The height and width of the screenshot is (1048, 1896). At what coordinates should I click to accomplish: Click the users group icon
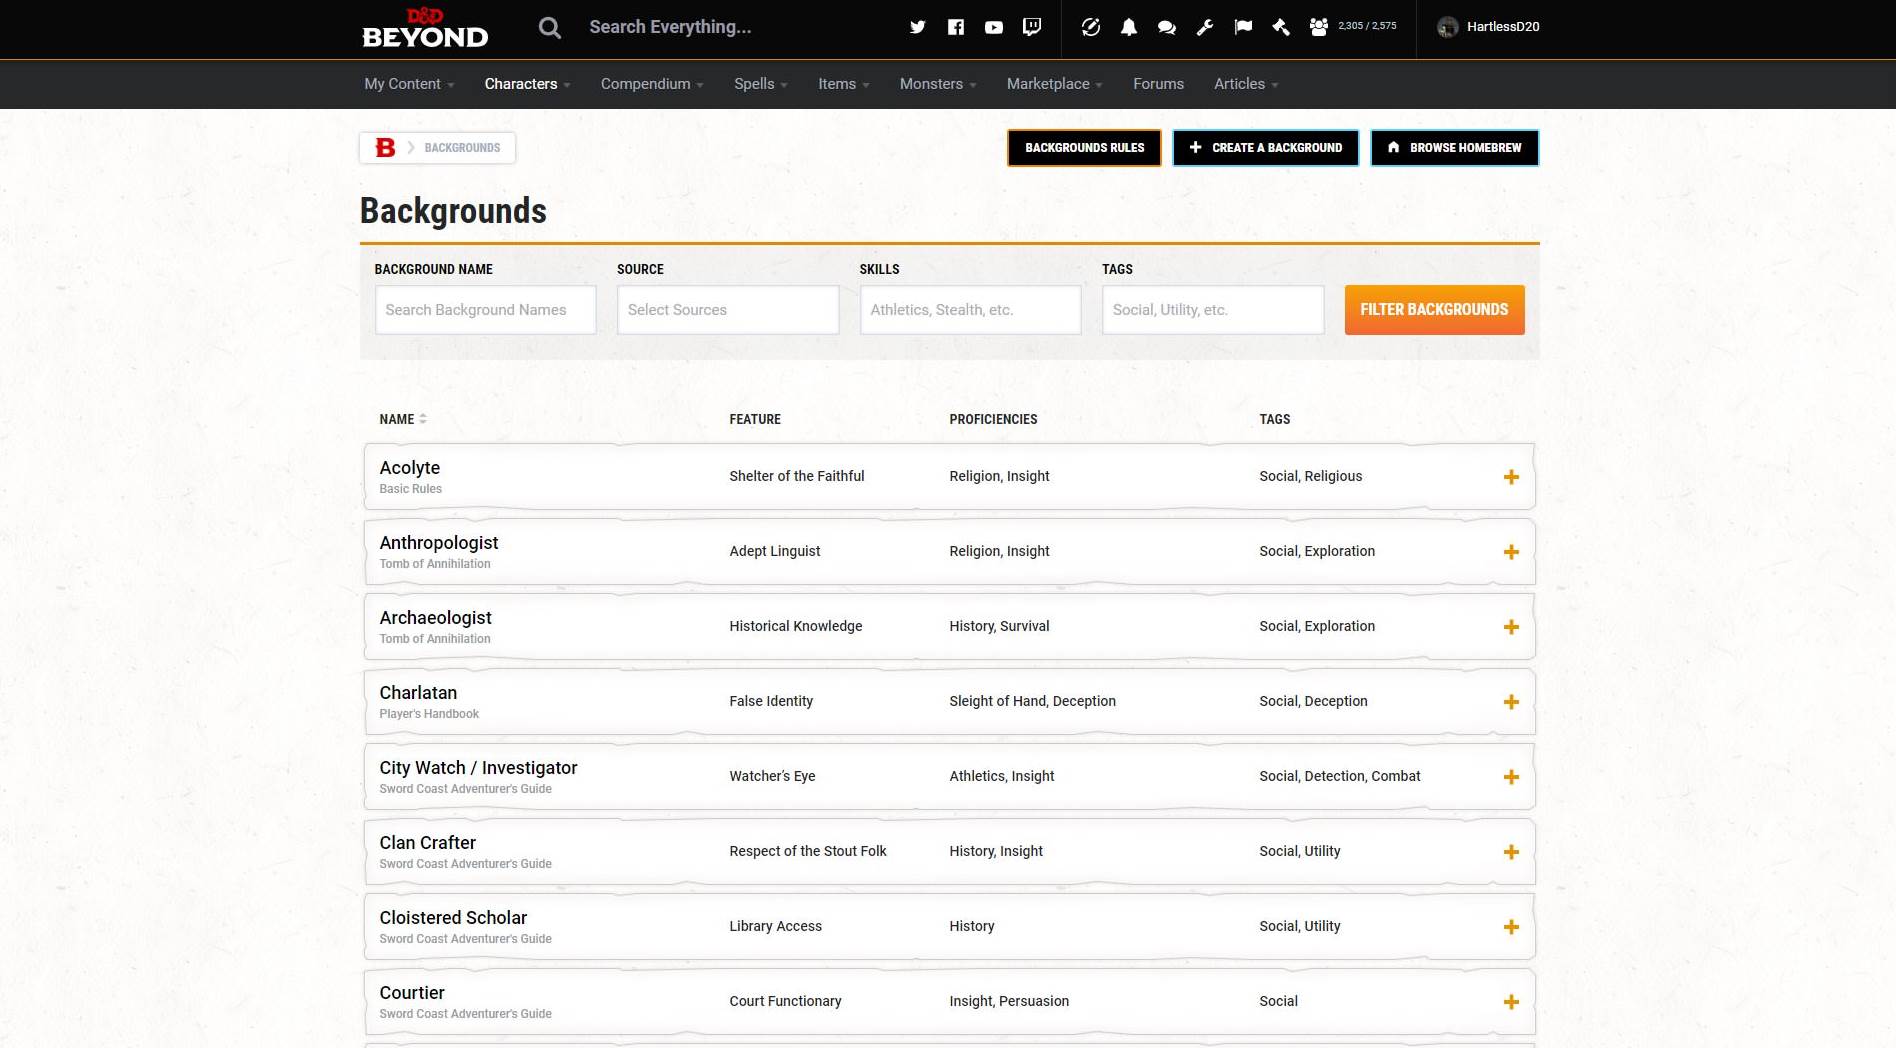pyautogui.click(x=1319, y=27)
